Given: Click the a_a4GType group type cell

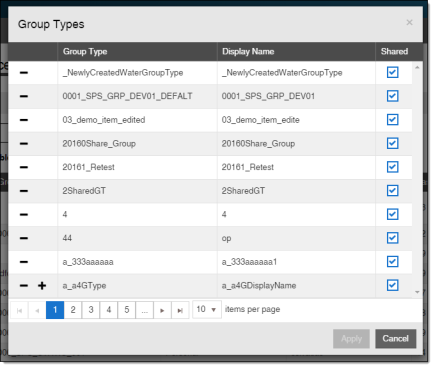Looking at the screenshot, I should (137, 286).
